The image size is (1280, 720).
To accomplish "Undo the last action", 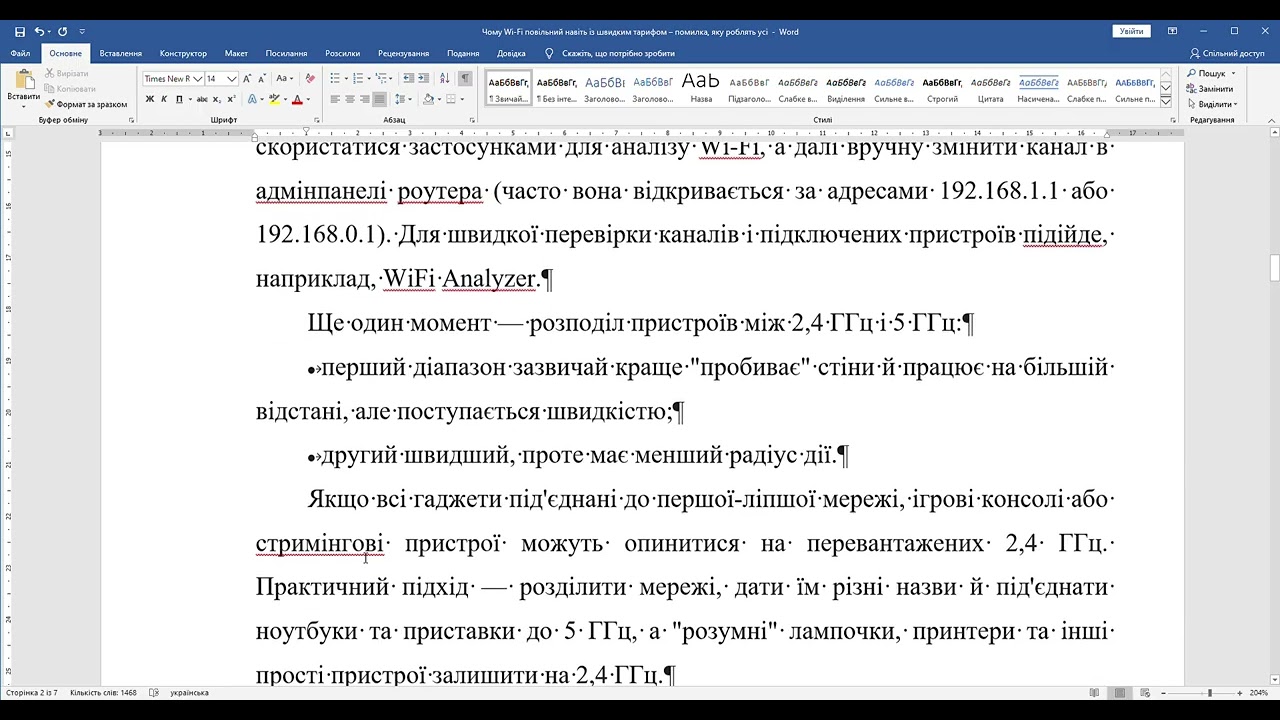I will coord(41,32).
